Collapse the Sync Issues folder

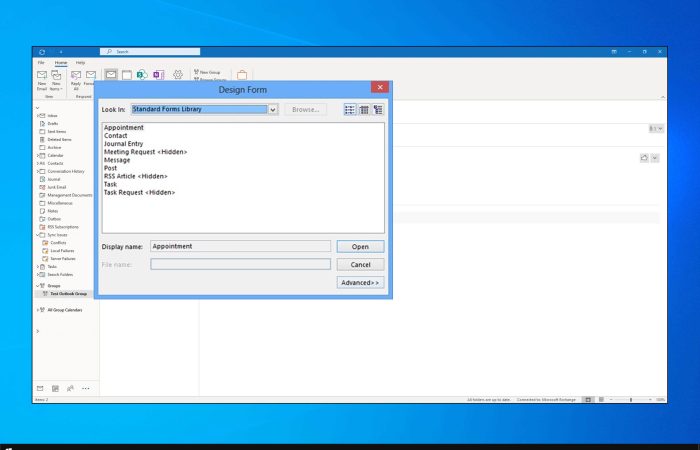pyautogui.click(x=38, y=235)
